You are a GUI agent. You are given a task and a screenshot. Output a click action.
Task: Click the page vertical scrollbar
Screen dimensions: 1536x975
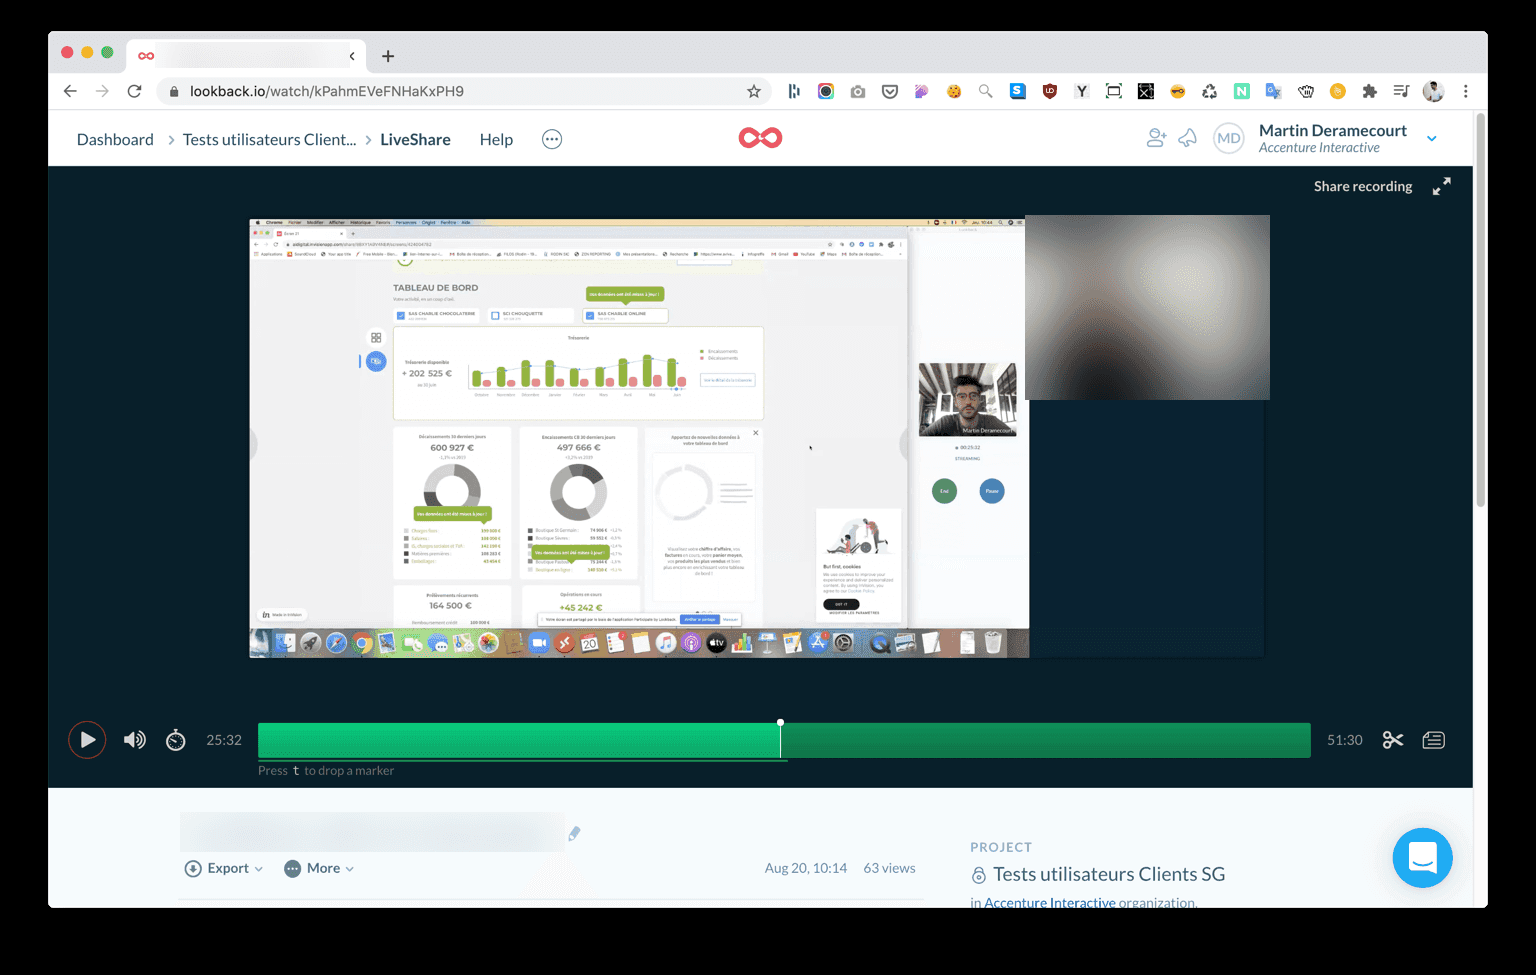click(x=1480, y=310)
